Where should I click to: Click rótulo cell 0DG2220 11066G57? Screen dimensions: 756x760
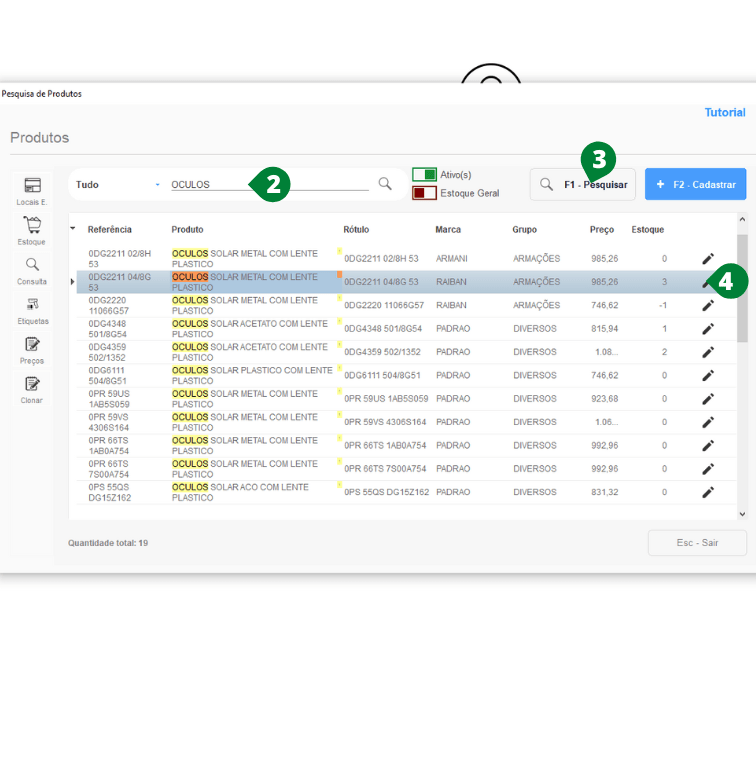(x=384, y=305)
